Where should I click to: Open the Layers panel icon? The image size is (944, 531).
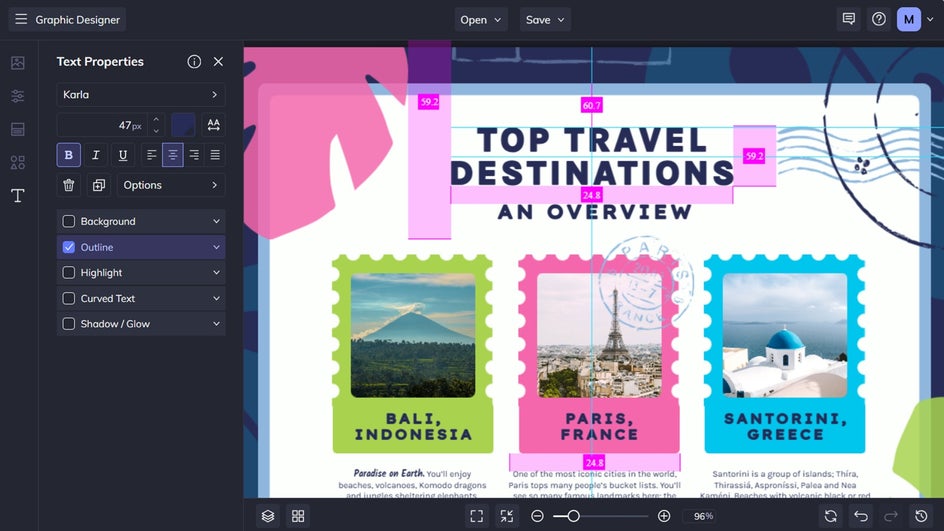pos(268,516)
